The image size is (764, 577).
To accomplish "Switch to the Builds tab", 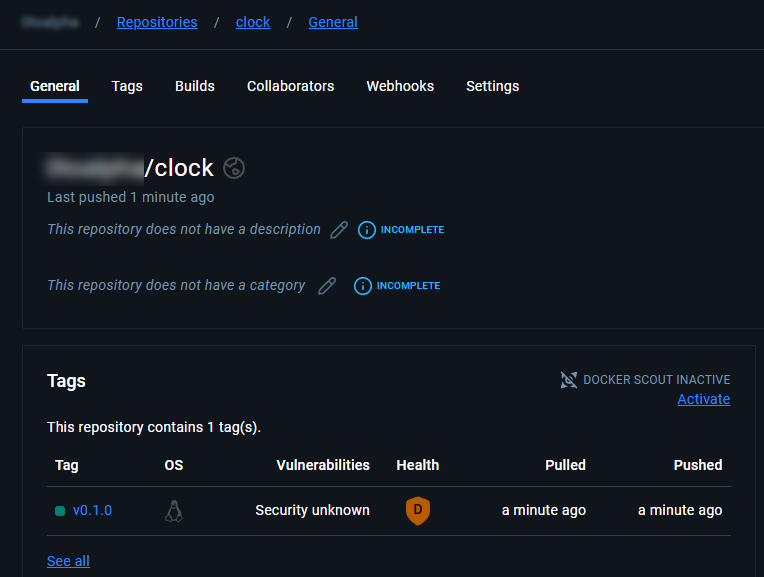I will click(x=194, y=86).
